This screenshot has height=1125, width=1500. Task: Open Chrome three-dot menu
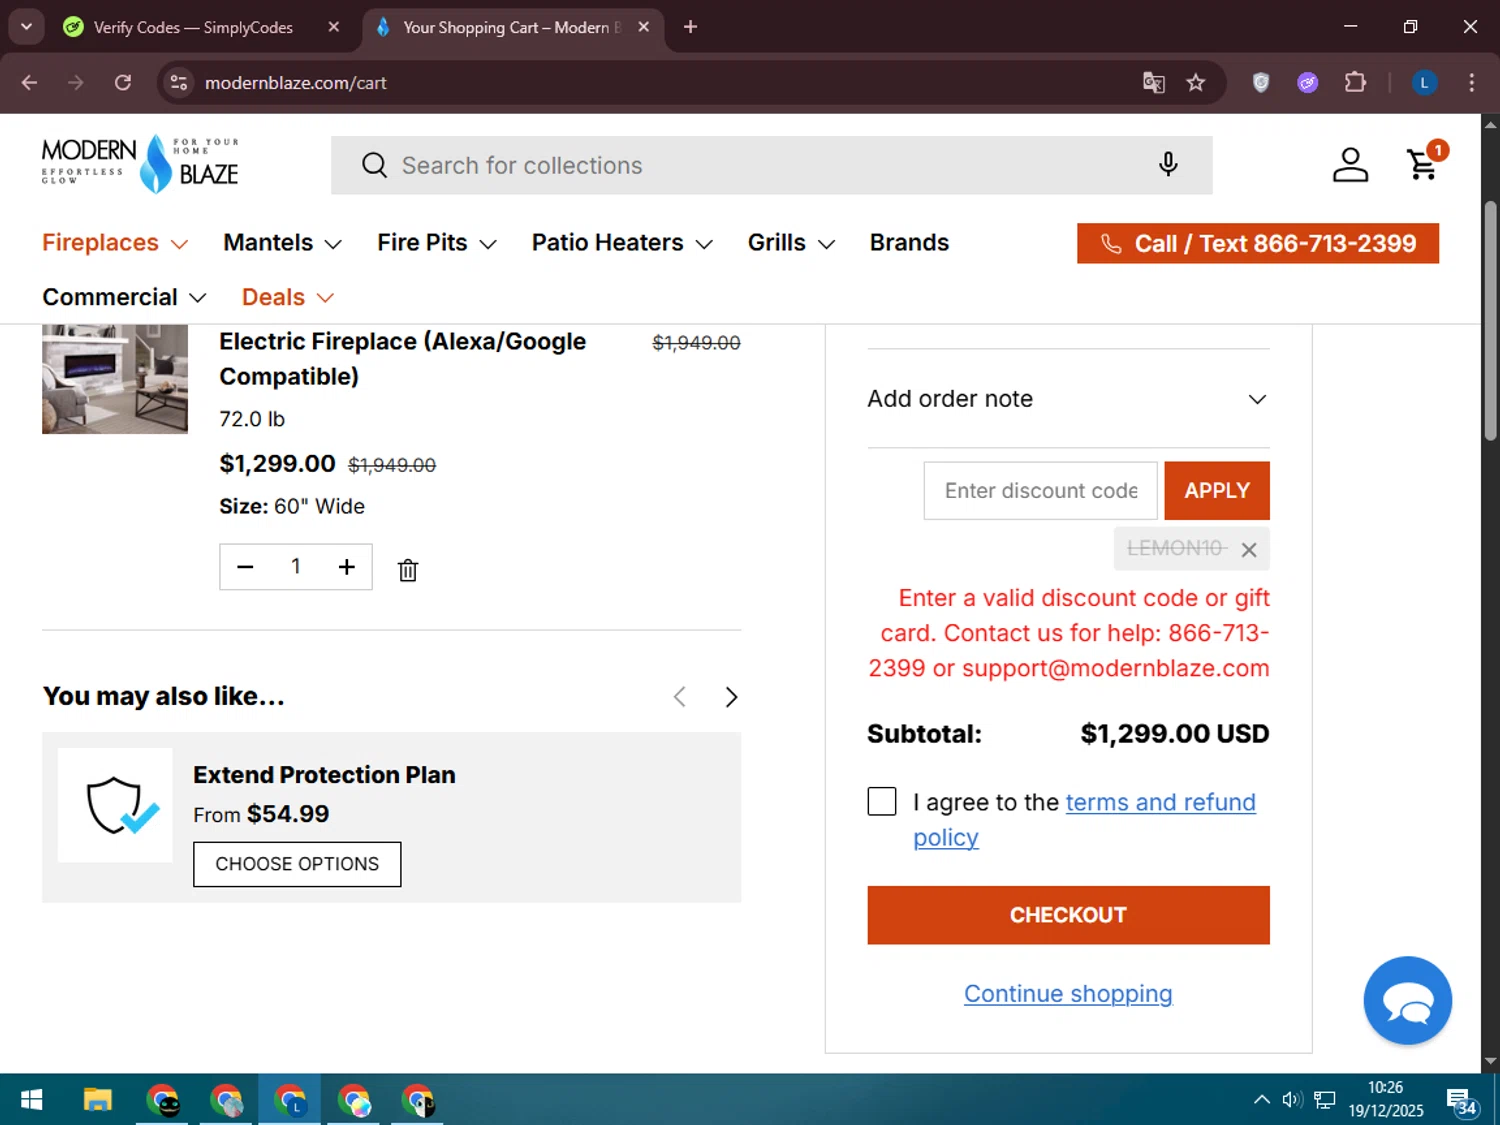click(x=1471, y=83)
